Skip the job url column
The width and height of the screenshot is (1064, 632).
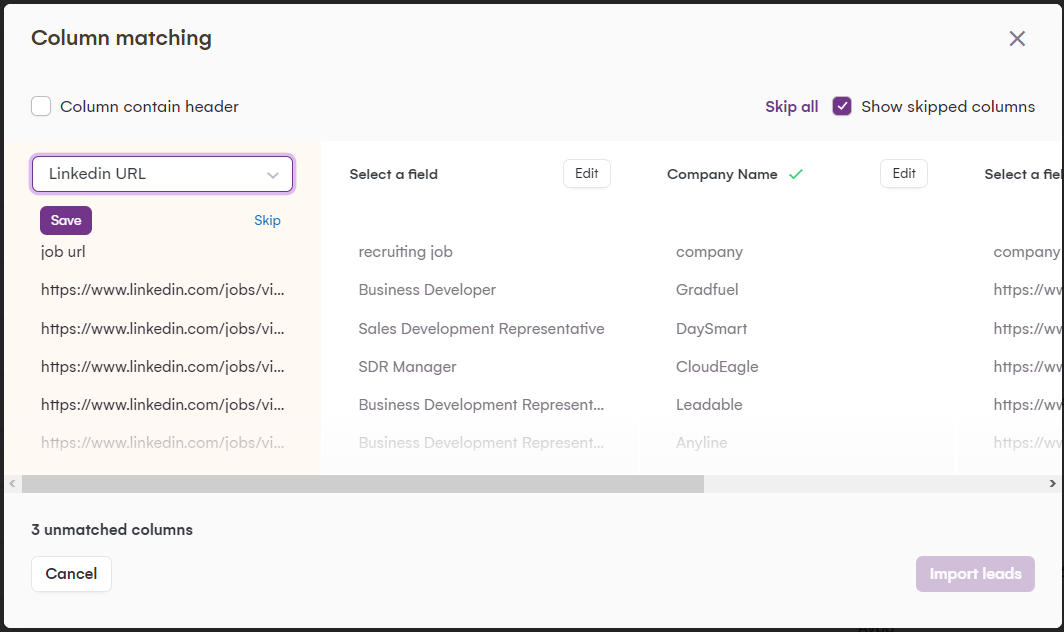pyautogui.click(x=267, y=220)
